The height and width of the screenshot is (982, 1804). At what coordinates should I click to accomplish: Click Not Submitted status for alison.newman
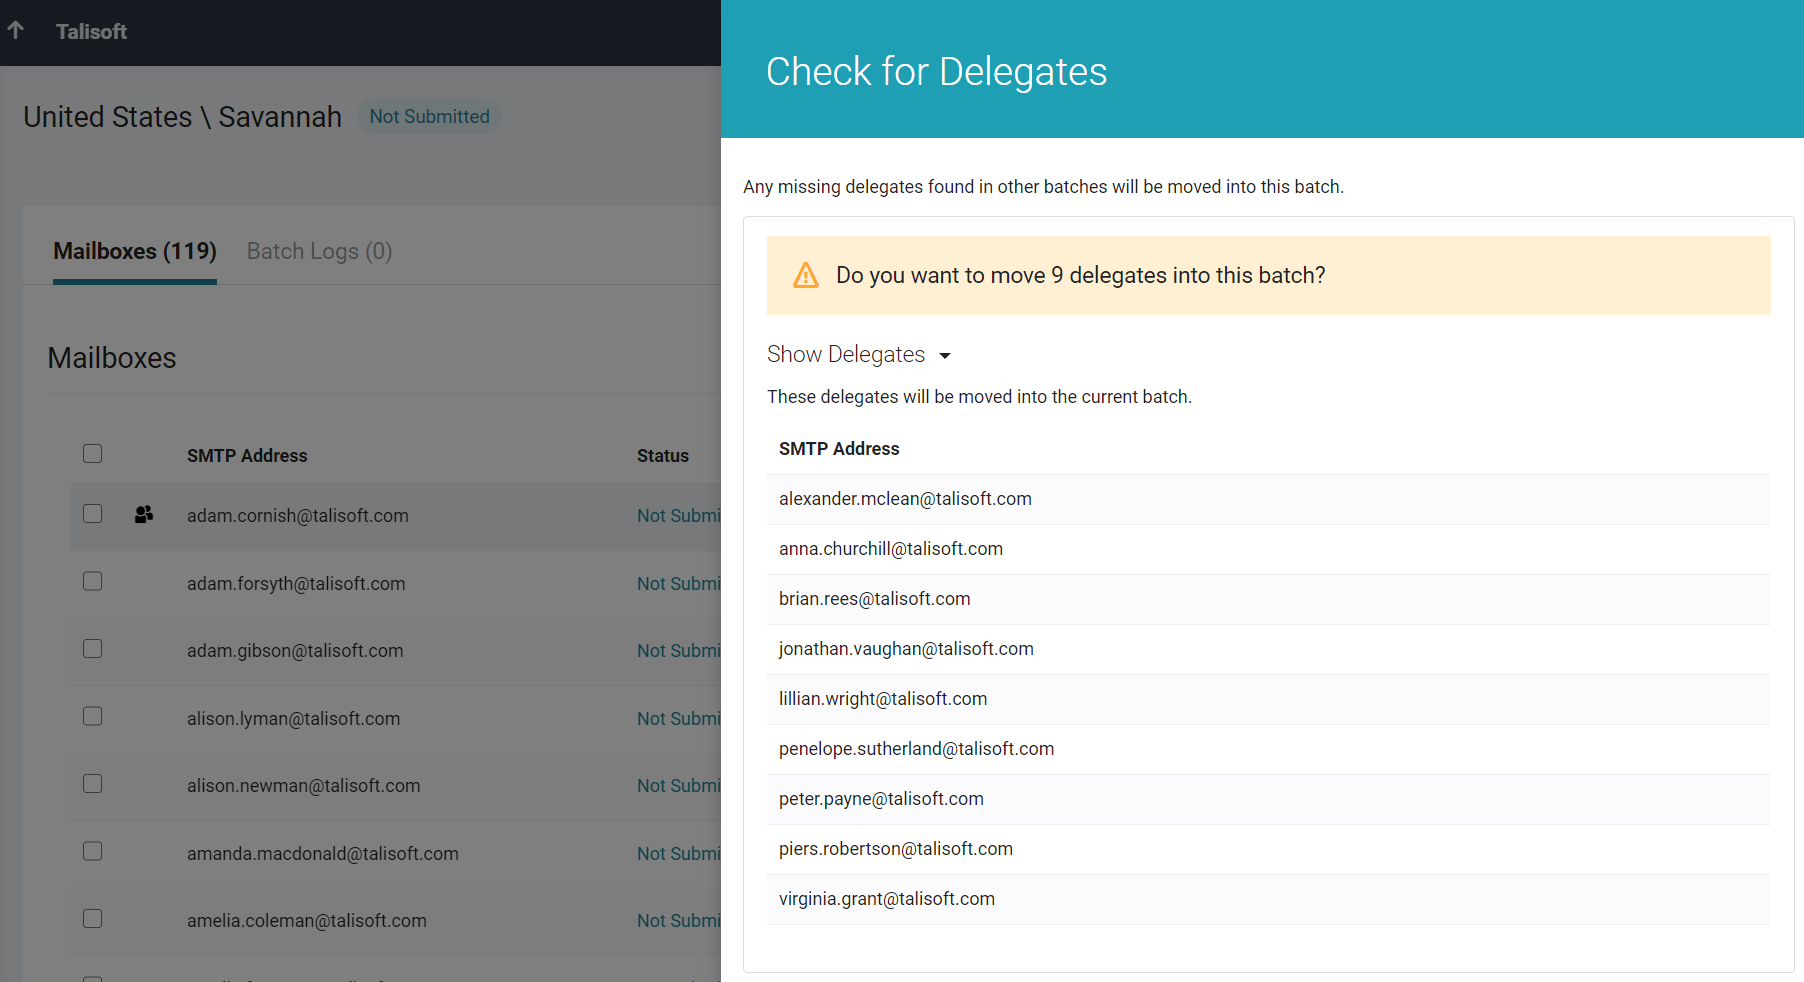point(679,786)
